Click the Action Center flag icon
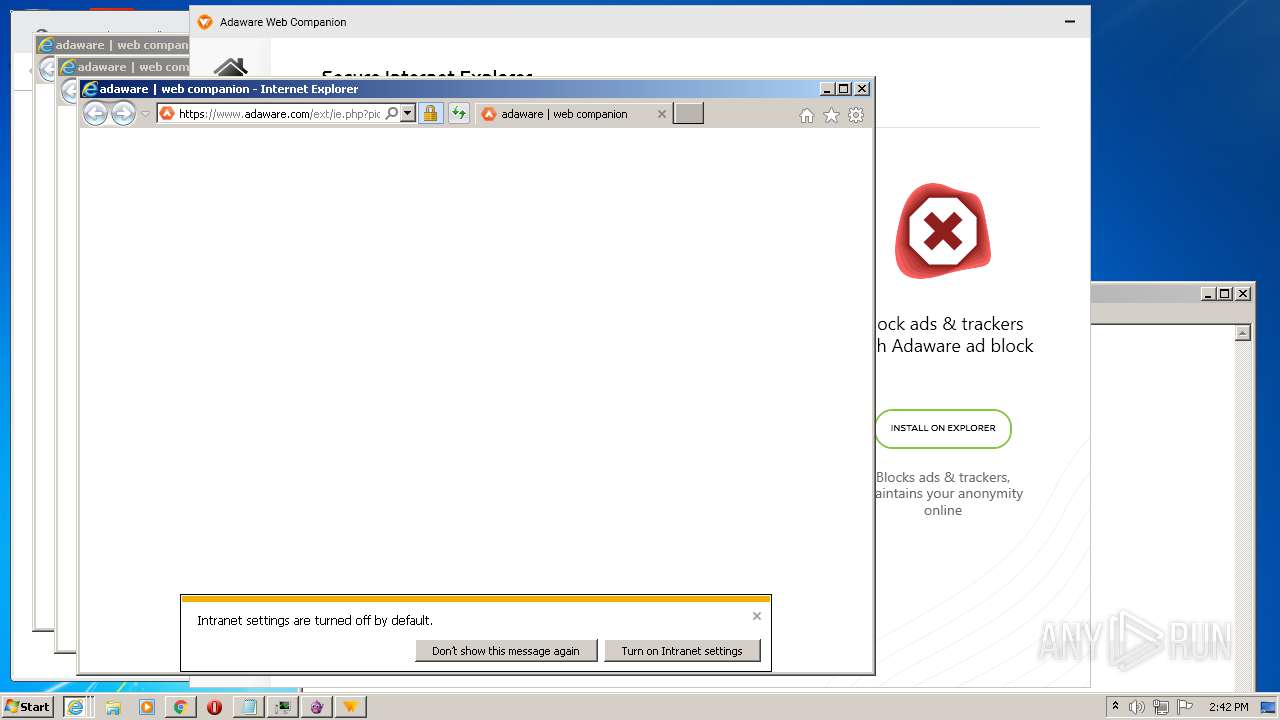The height and width of the screenshot is (720, 1280). 1186,707
